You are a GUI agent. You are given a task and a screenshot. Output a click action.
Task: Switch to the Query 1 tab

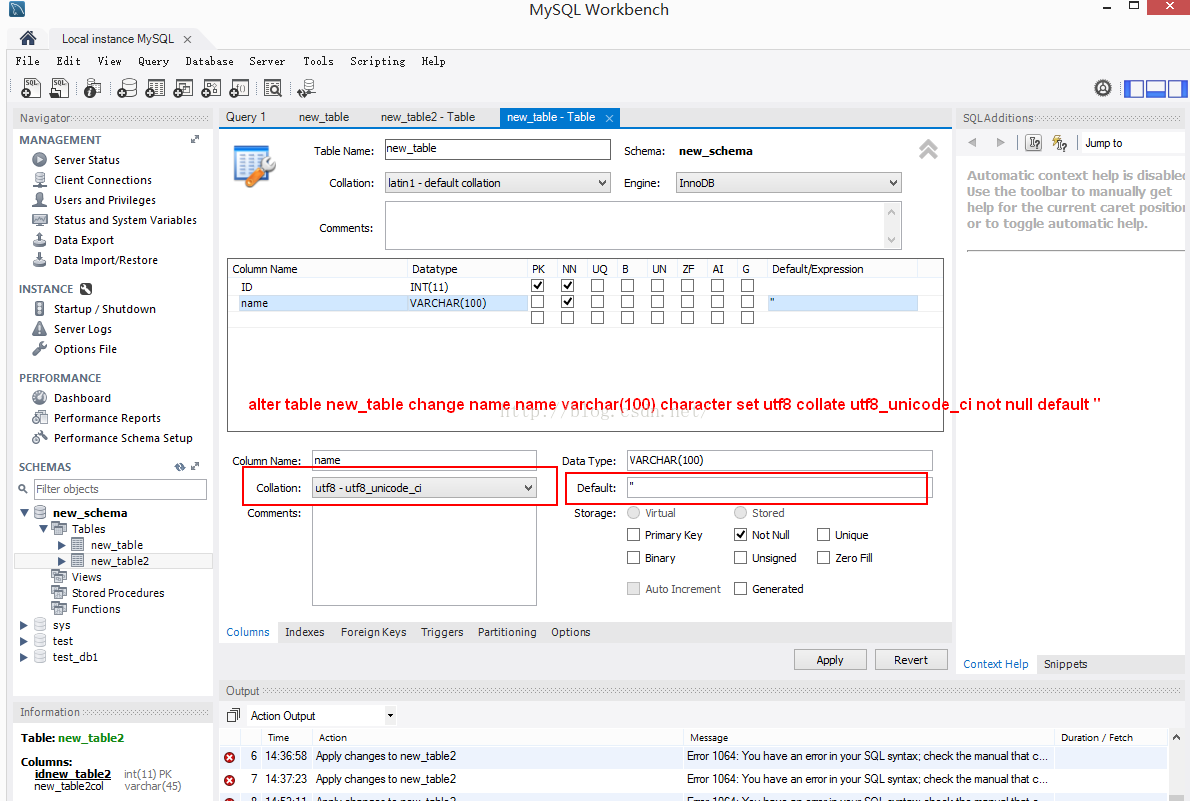pyautogui.click(x=246, y=117)
